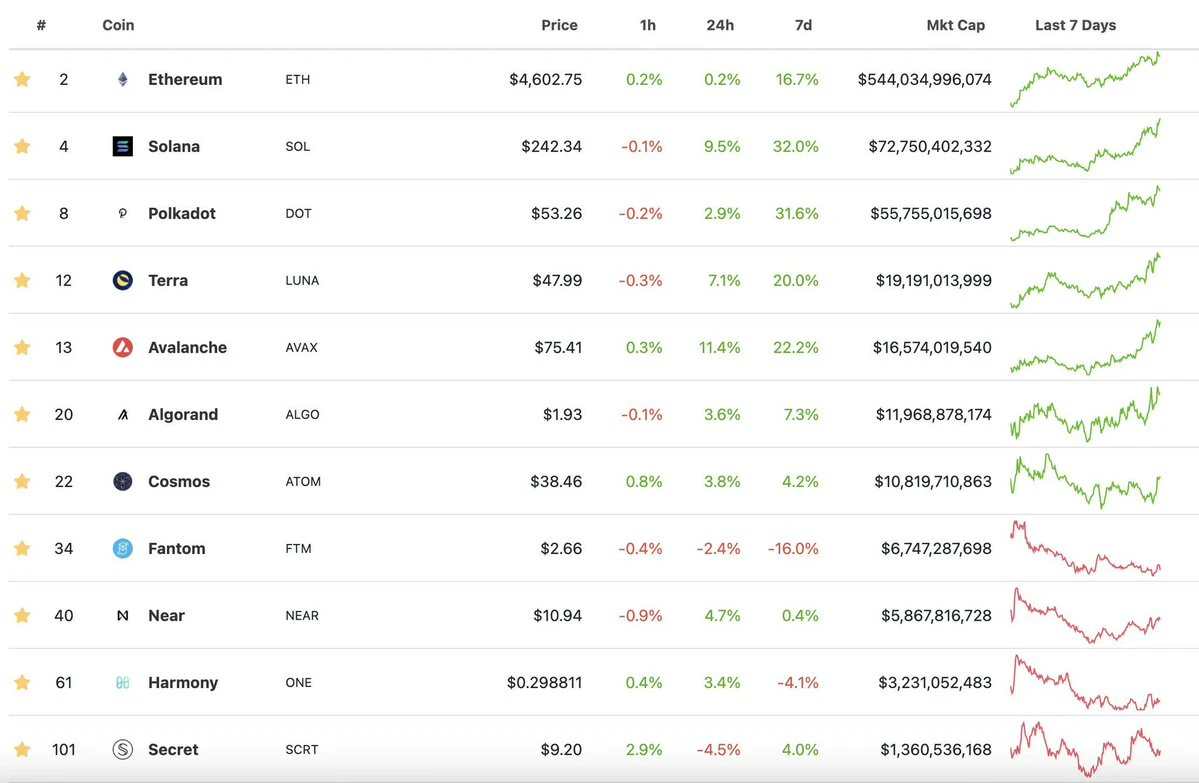Open the Algorand coin page
Viewport: 1199px width, 783px height.
(183, 414)
